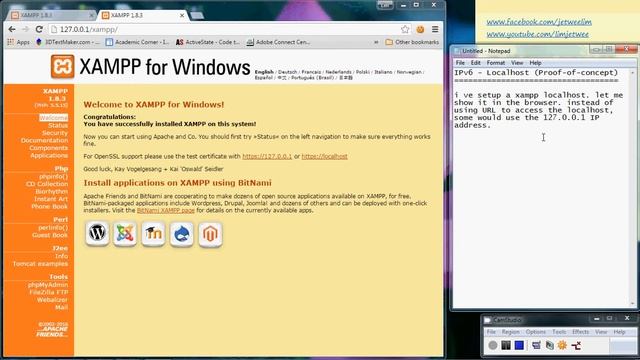The height and width of the screenshot is (360, 640).
Task: Open phpMyAdmin in the Tools section
Action: pyautogui.click(x=48, y=284)
